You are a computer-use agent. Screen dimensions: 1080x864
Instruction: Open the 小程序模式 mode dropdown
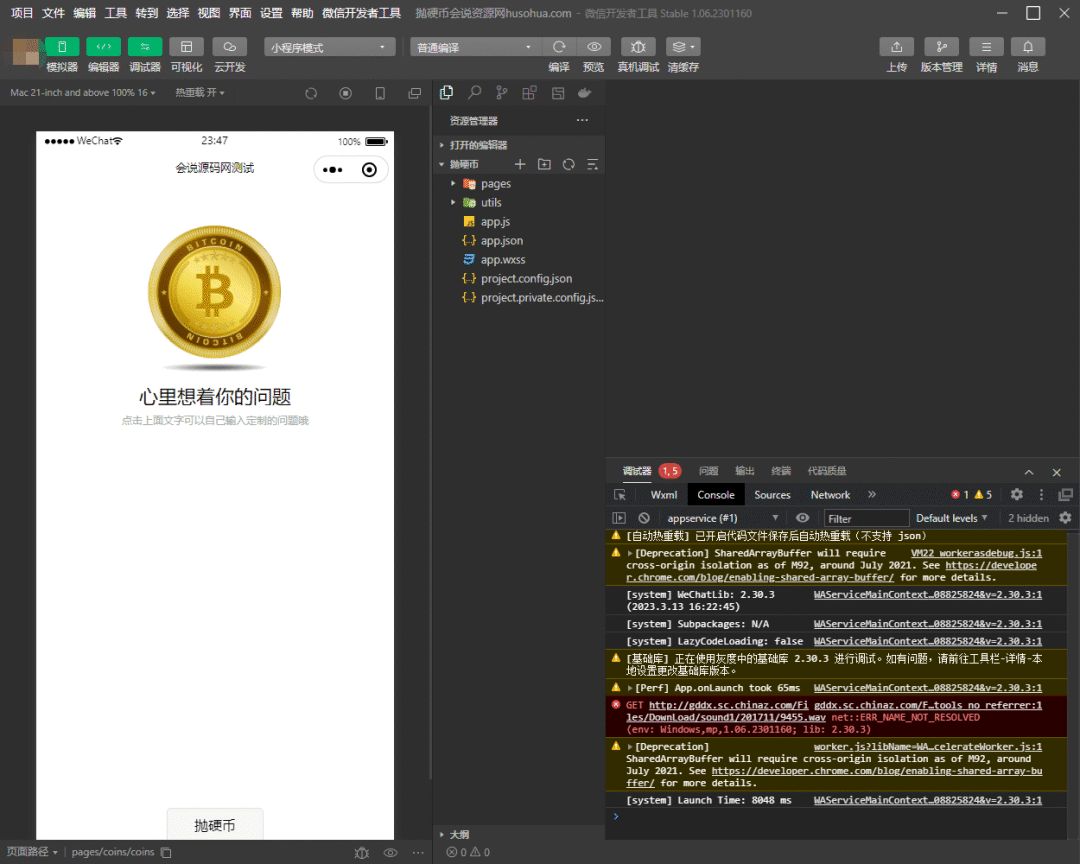click(x=329, y=47)
